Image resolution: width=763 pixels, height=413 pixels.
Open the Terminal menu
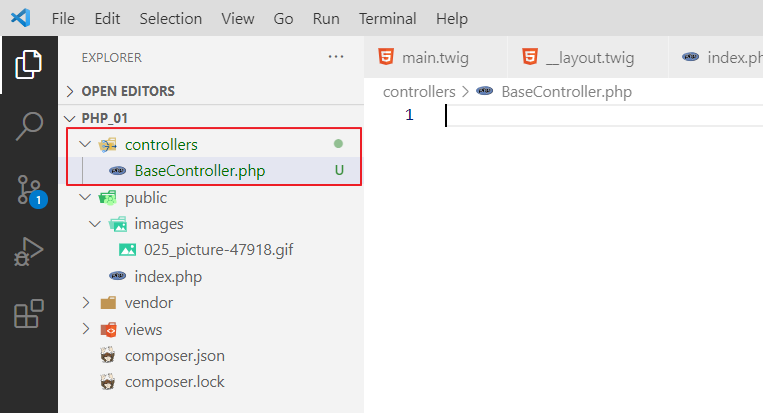point(387,18)
